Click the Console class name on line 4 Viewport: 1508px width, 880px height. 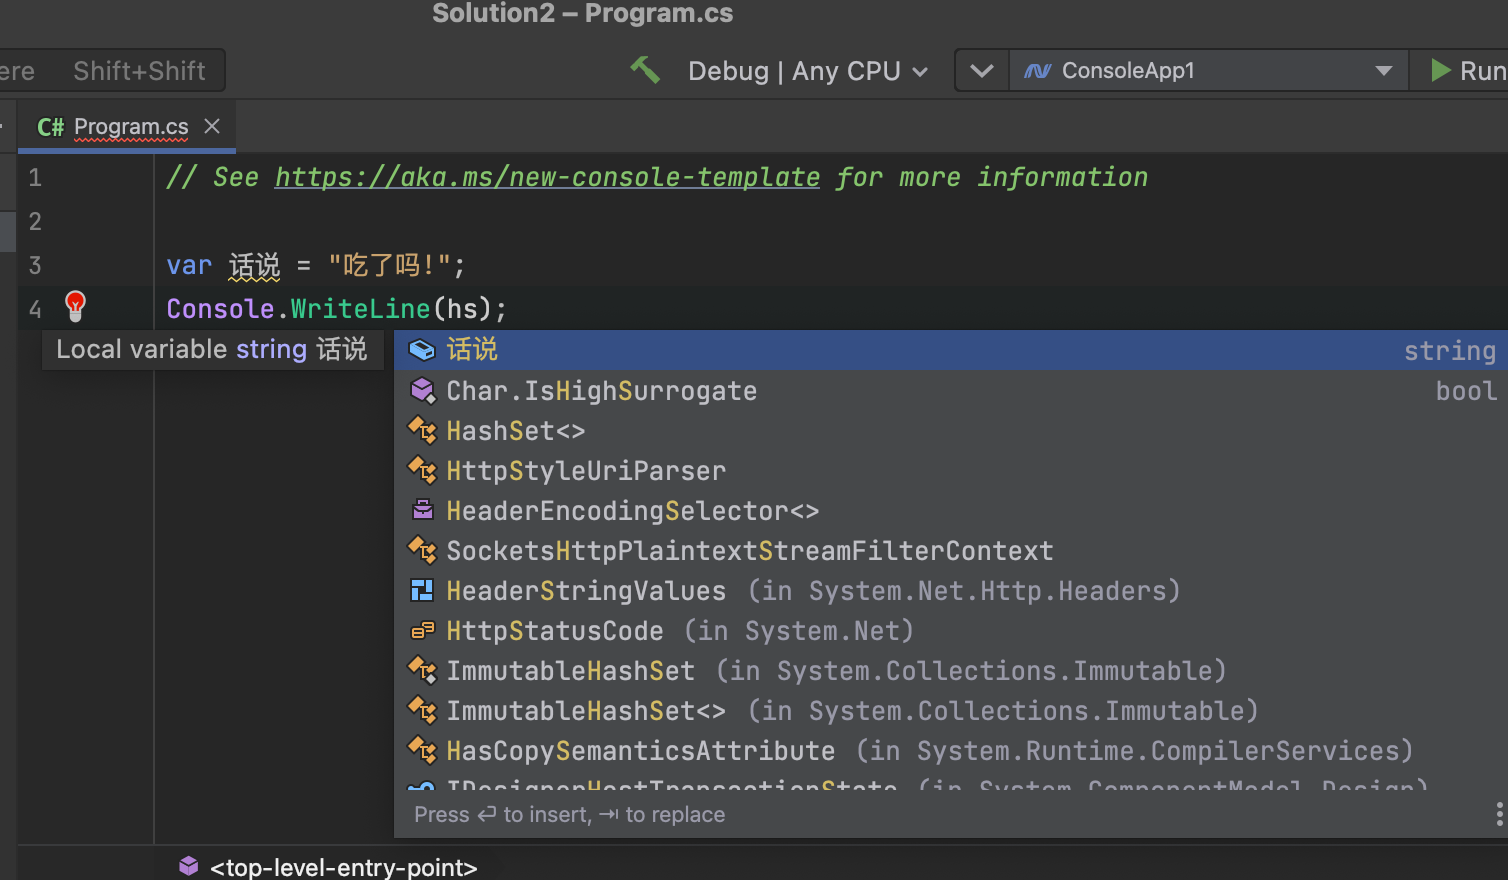221,308
